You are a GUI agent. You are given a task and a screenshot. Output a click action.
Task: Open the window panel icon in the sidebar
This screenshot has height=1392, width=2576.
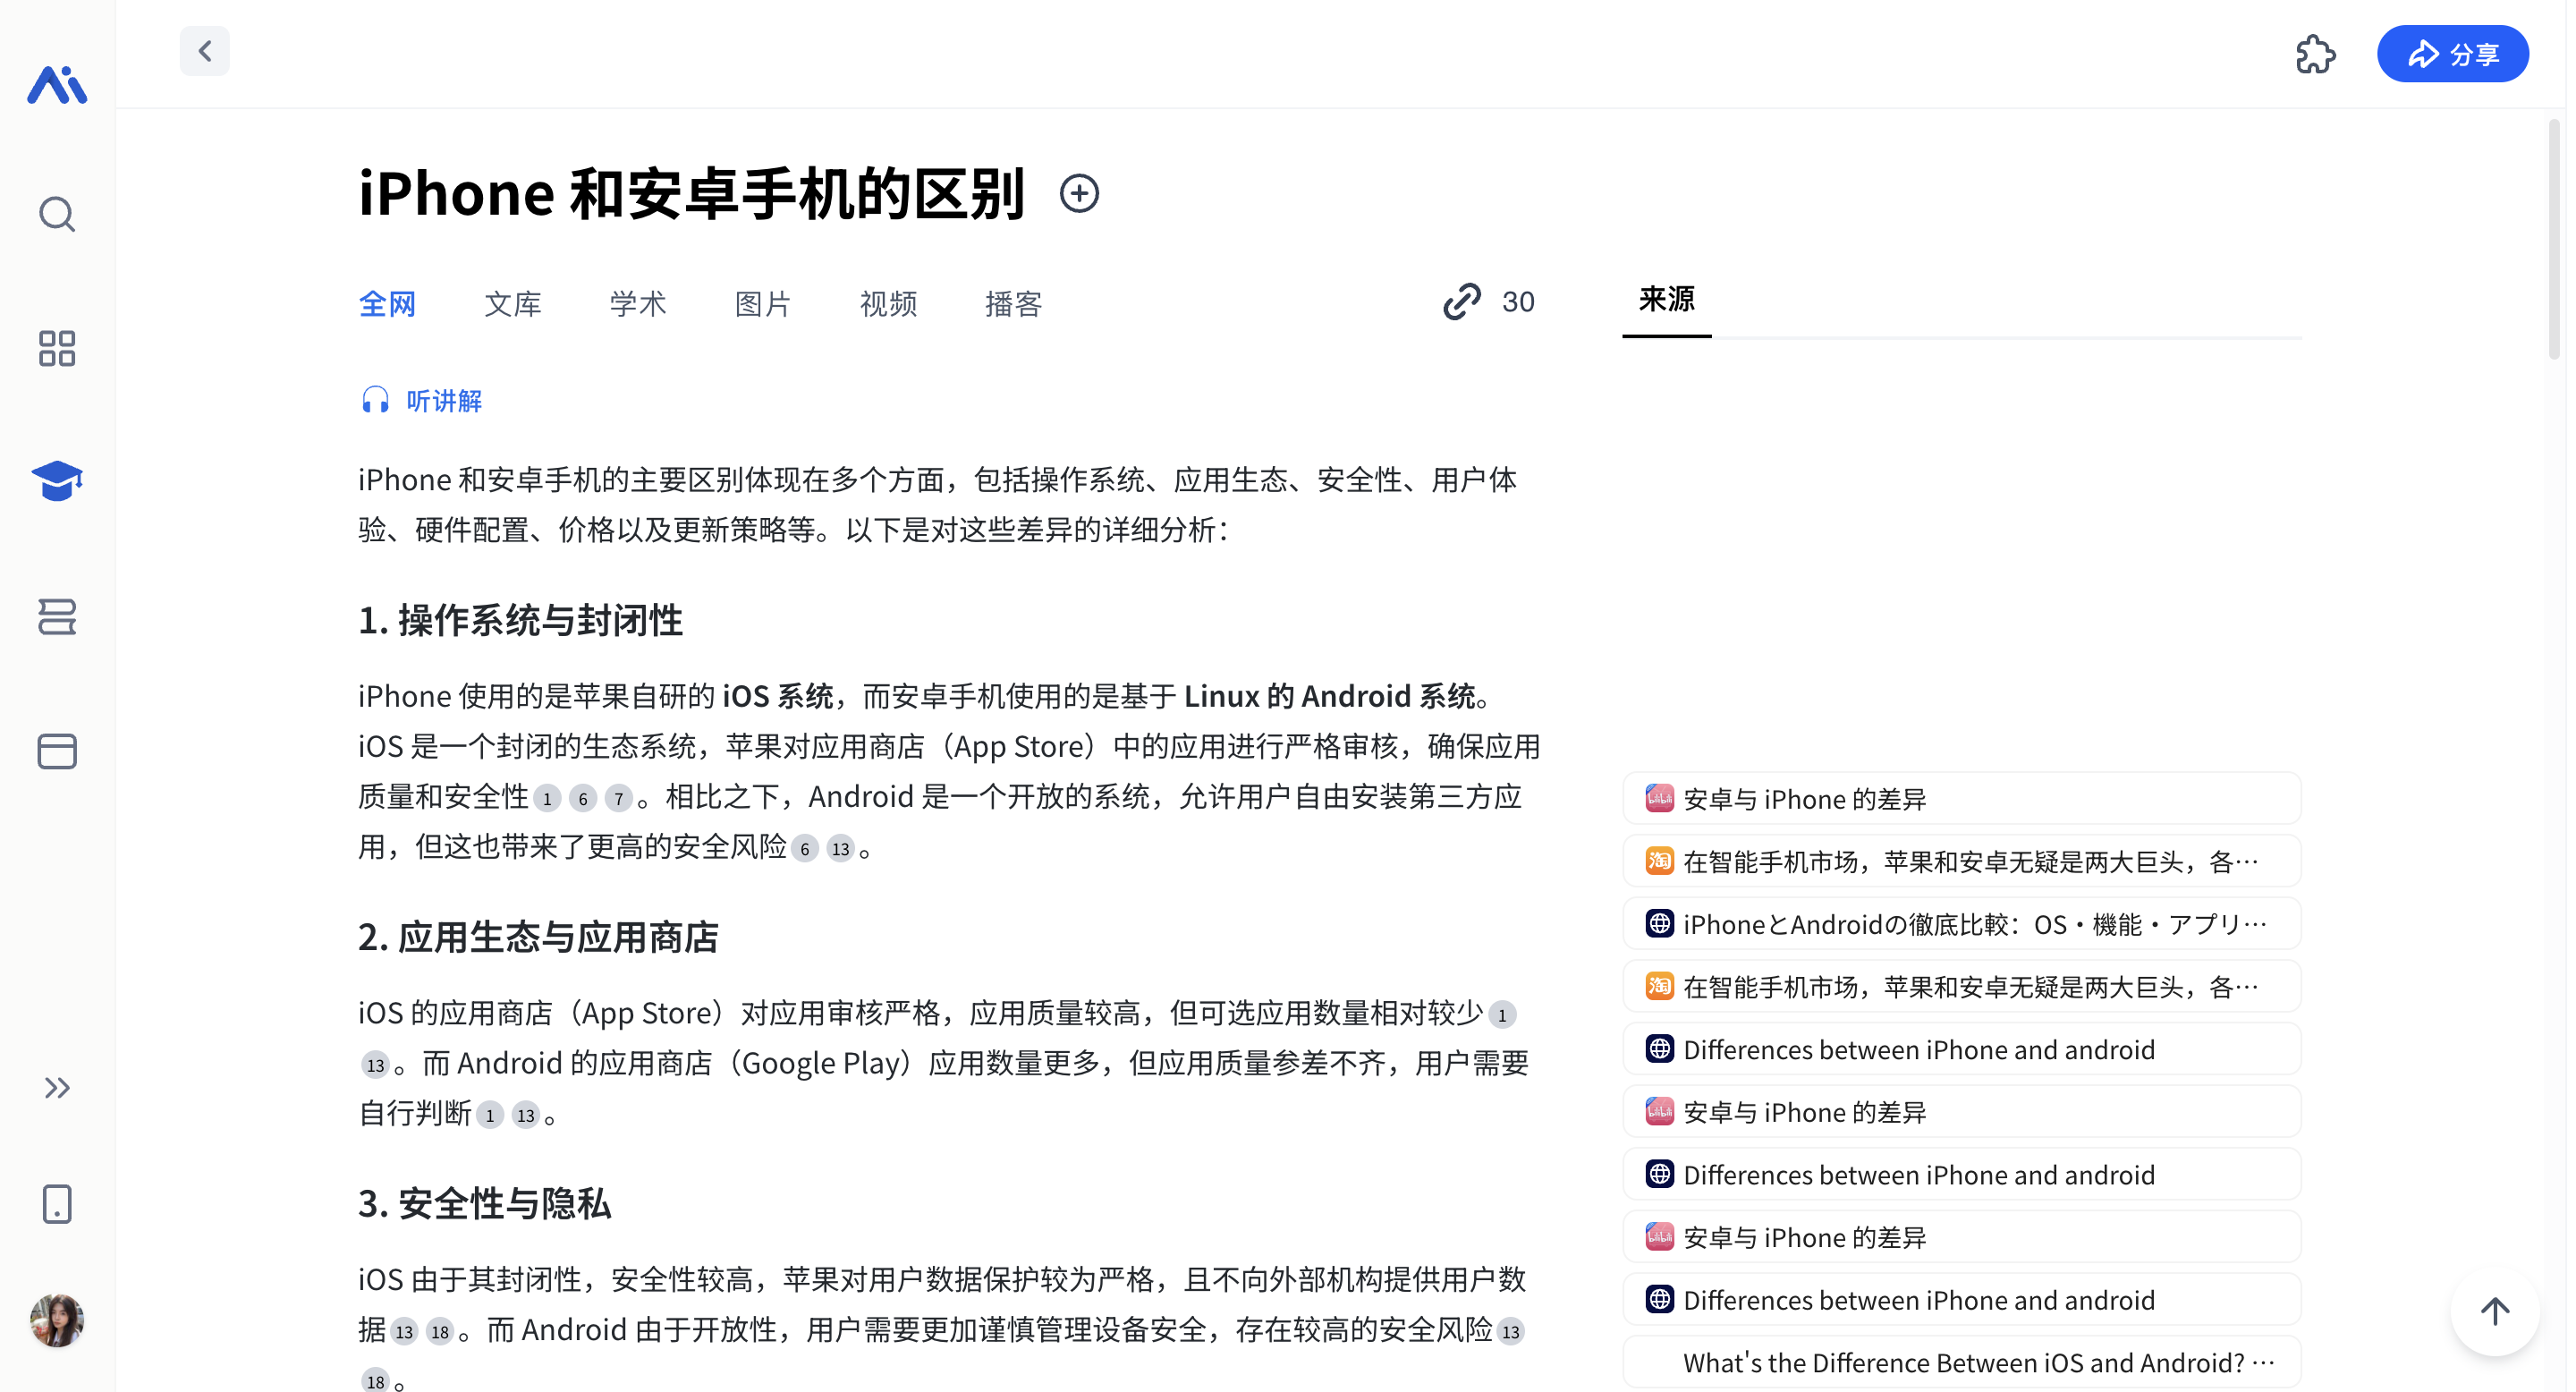point(57,752)
